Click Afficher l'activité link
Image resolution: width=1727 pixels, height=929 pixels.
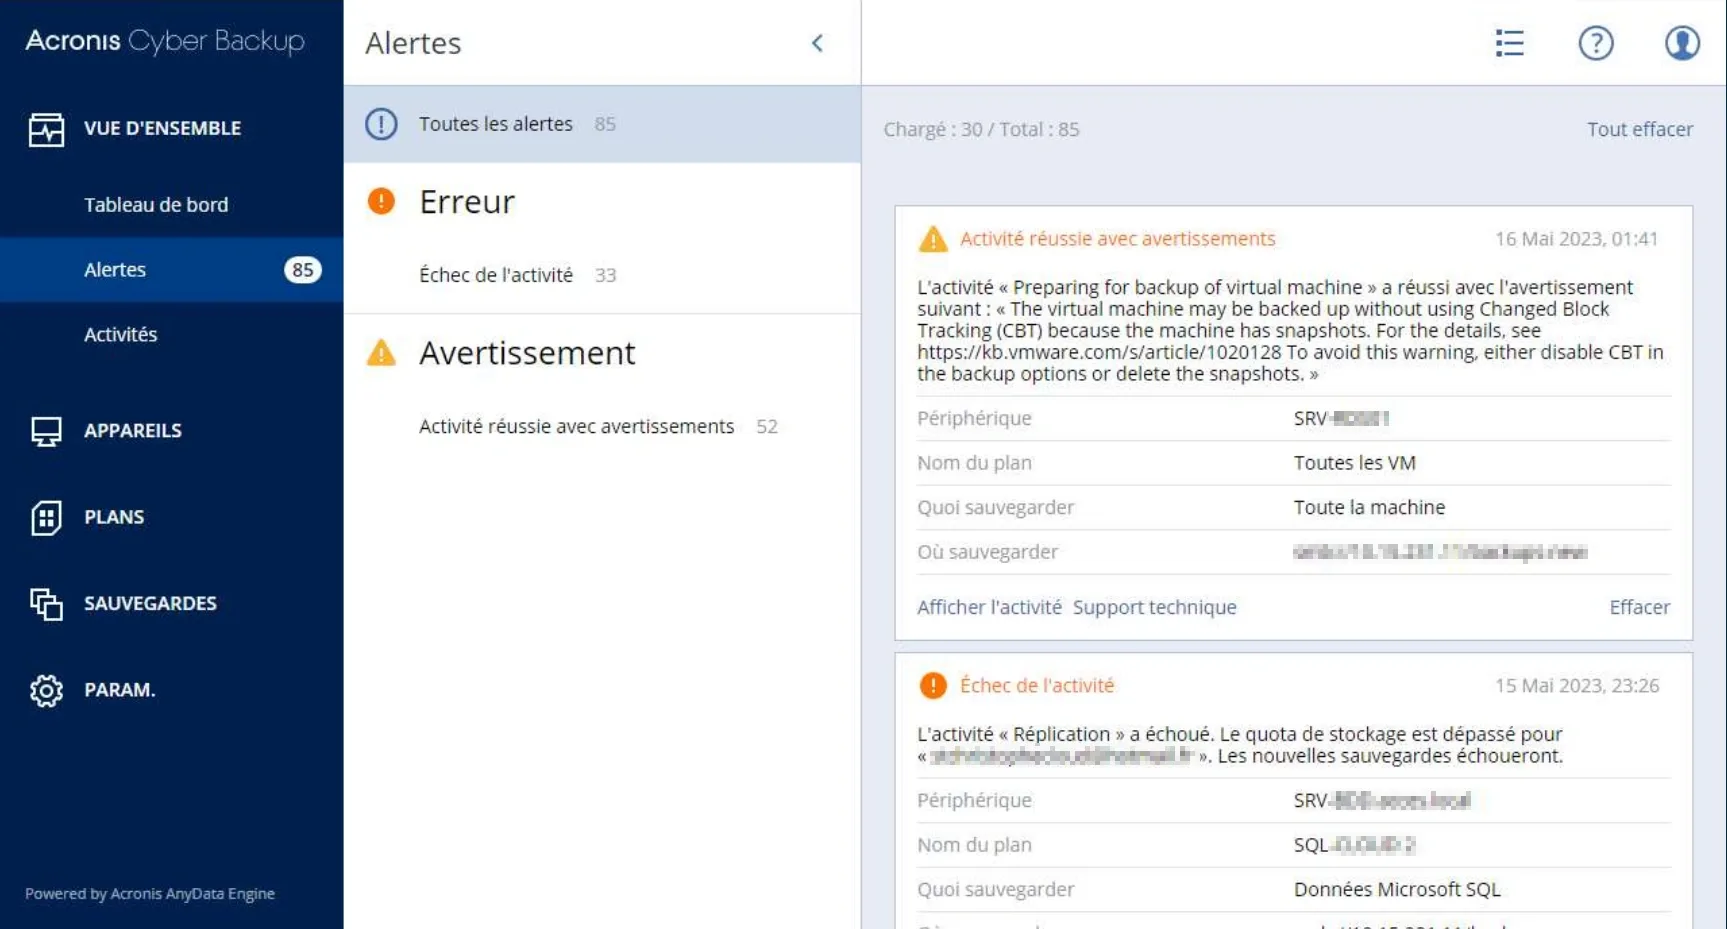pyautogui.click(x=989, y=607)
